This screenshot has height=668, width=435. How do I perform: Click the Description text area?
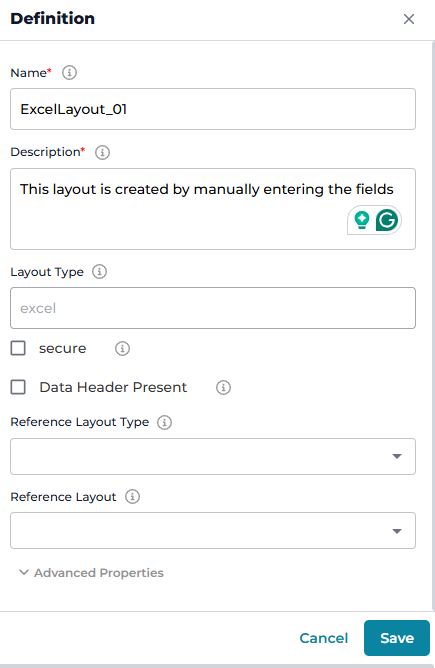tap(213, 209)
